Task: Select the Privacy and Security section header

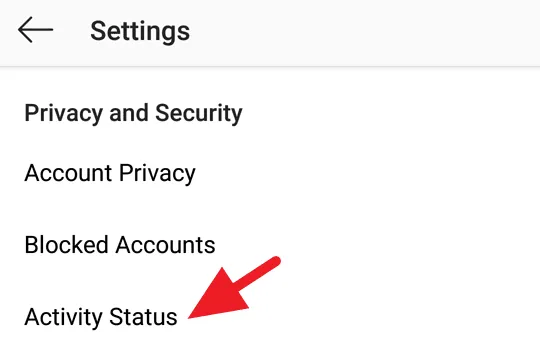Action: [133, 113]
